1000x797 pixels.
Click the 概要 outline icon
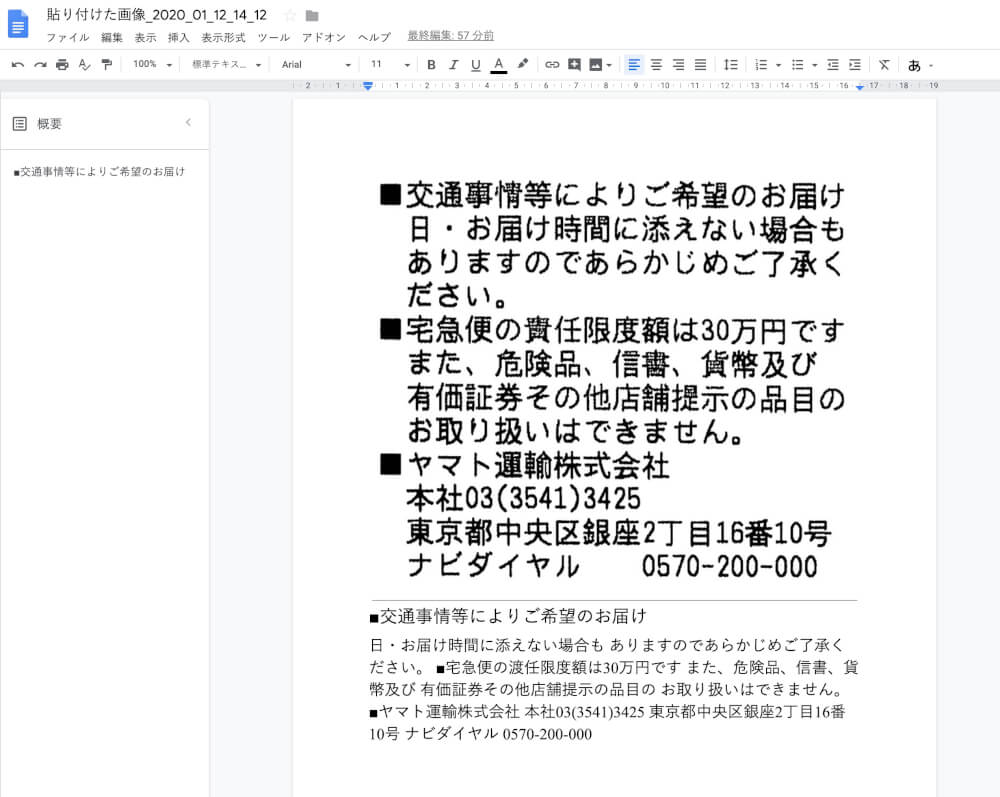click(20, 124)
